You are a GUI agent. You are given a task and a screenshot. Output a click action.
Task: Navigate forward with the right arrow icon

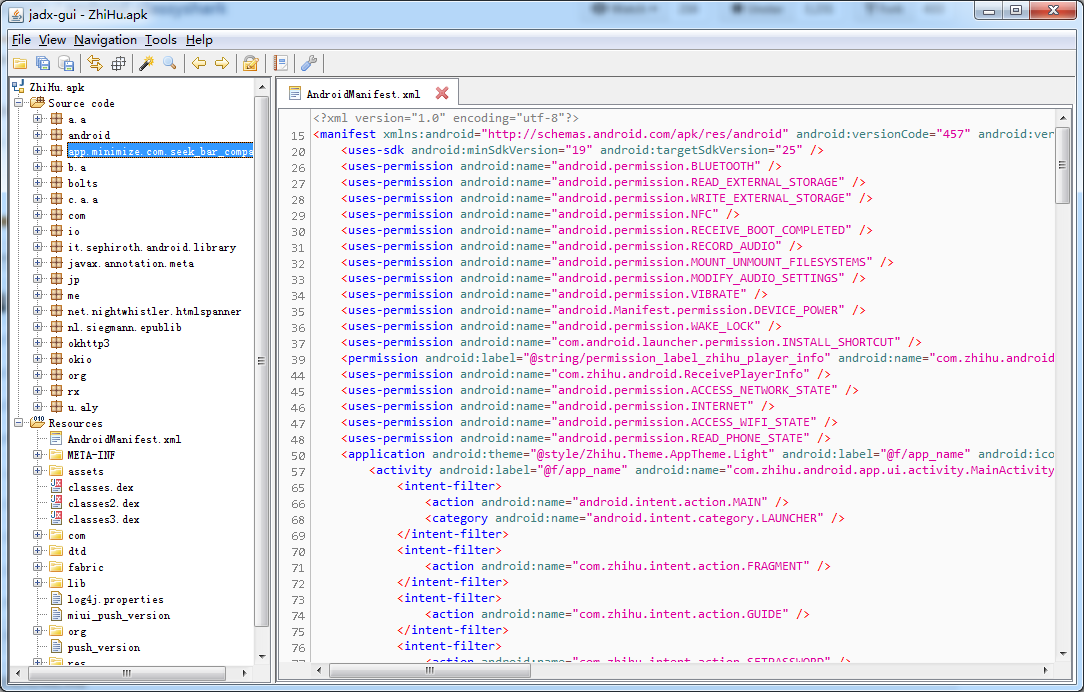click(222, 63)
